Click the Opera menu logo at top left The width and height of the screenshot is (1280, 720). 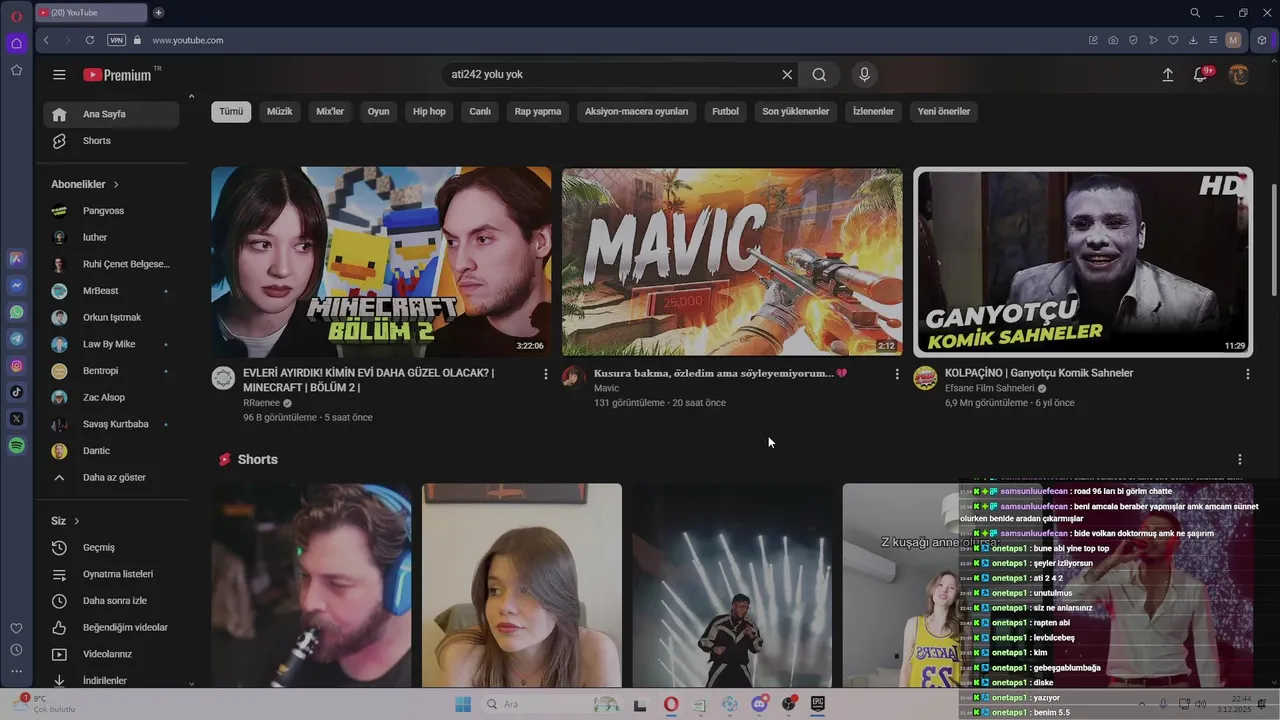point(16,16)
